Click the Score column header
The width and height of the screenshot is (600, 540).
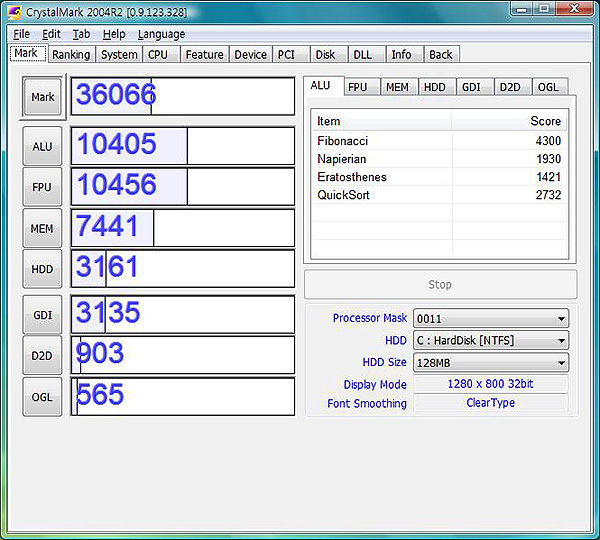[509, 121]
